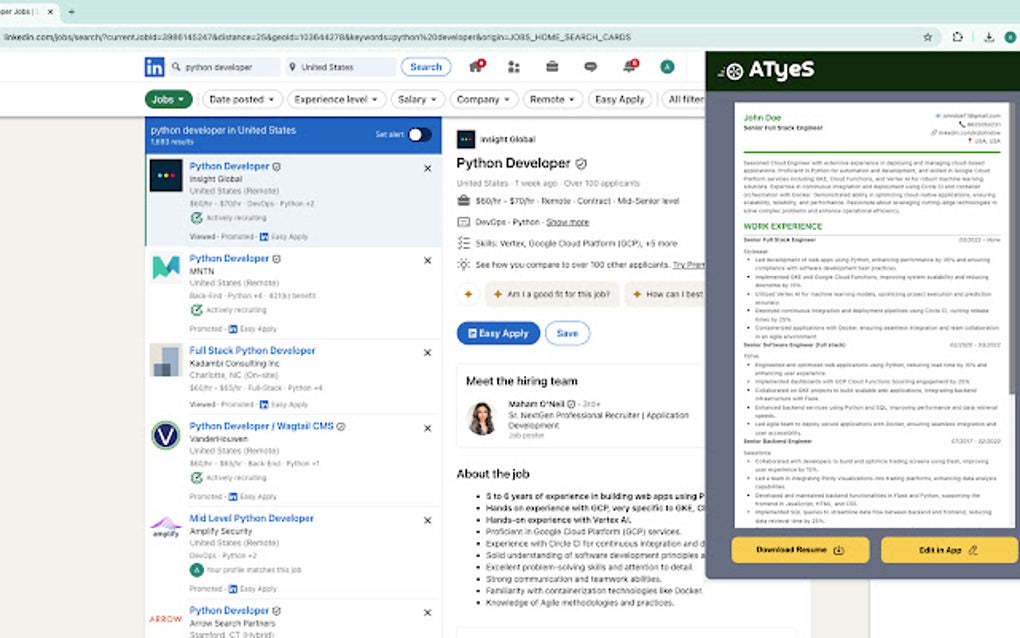Screen dimensions: 1020x638
Task: Click the 'How can I best' prompt chip
Action: (x=665, y=294)
